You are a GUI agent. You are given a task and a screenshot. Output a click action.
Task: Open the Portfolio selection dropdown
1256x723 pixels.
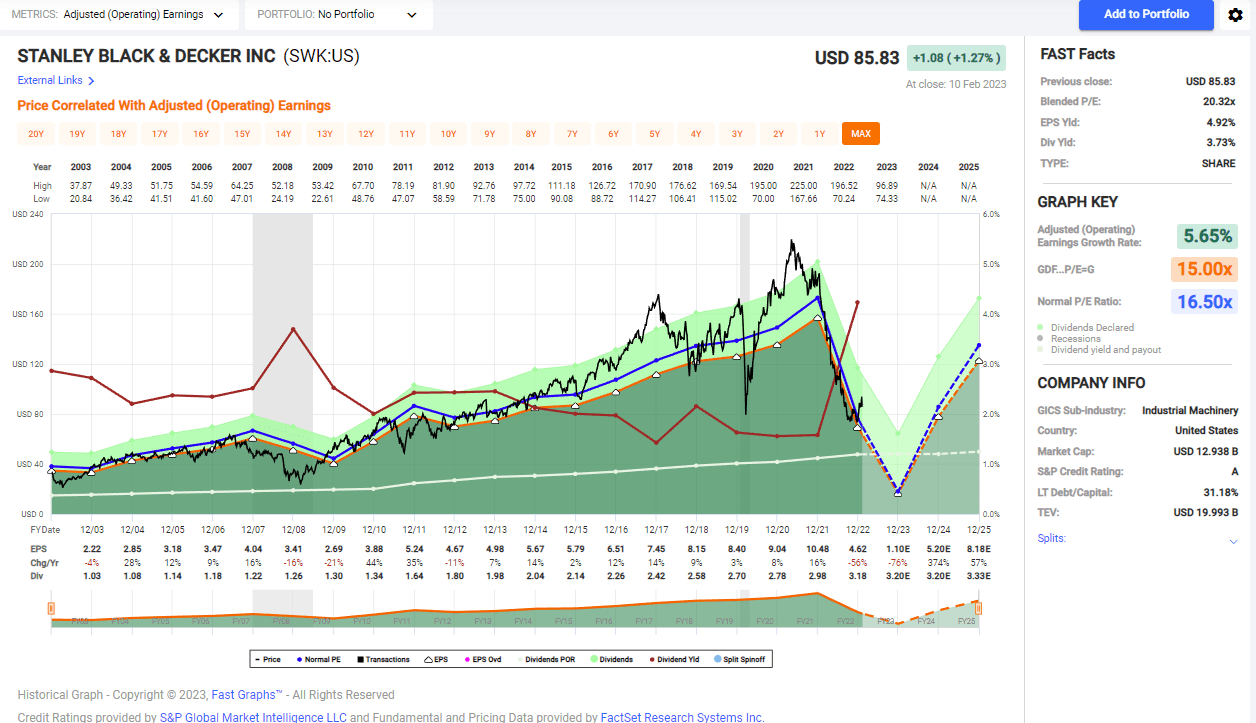pyautogui.click(x=338, y=15)
